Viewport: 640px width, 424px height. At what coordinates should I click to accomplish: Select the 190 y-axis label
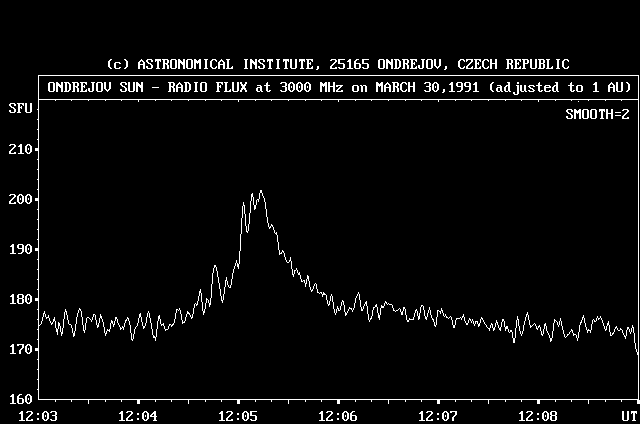[x=19, y=249]
